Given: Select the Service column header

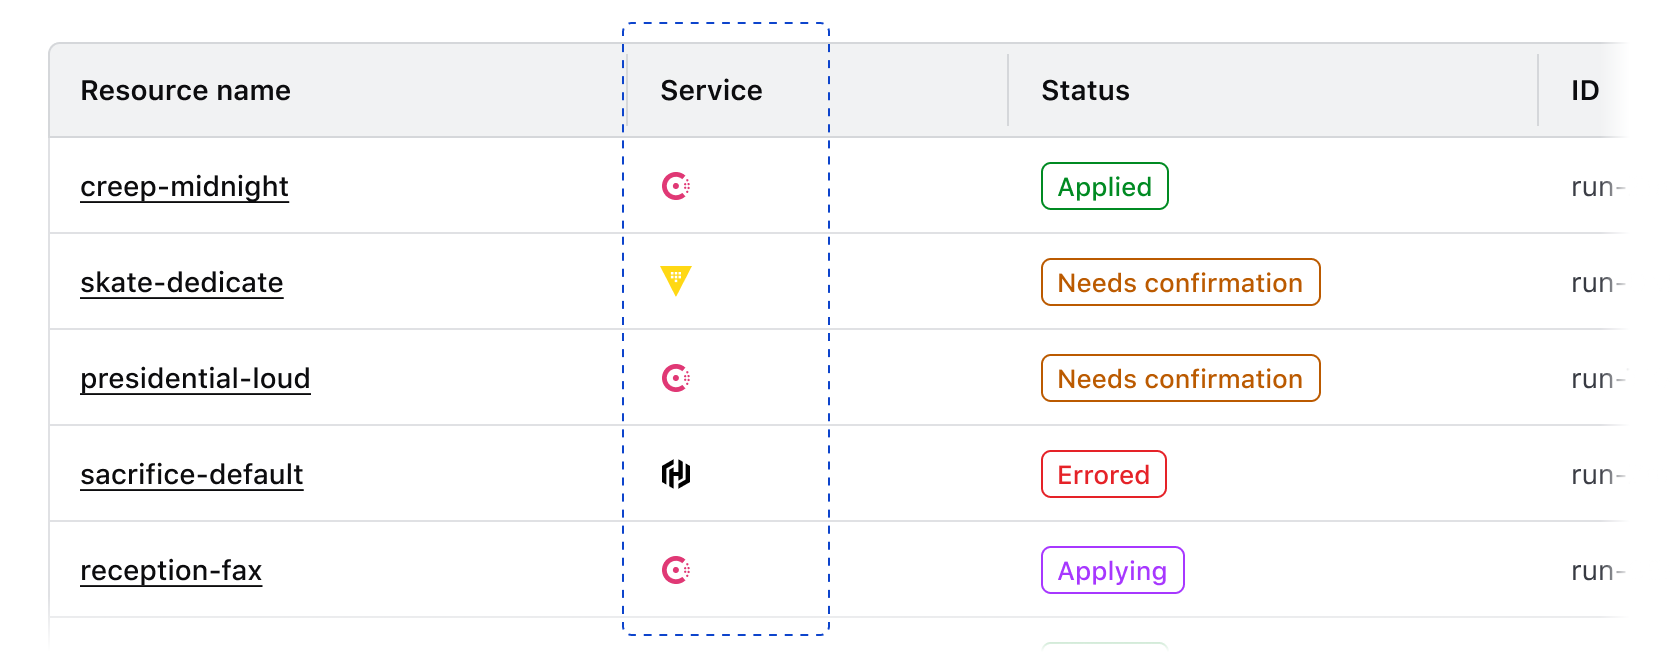Looking at the screenshot, I should [711, 91].
